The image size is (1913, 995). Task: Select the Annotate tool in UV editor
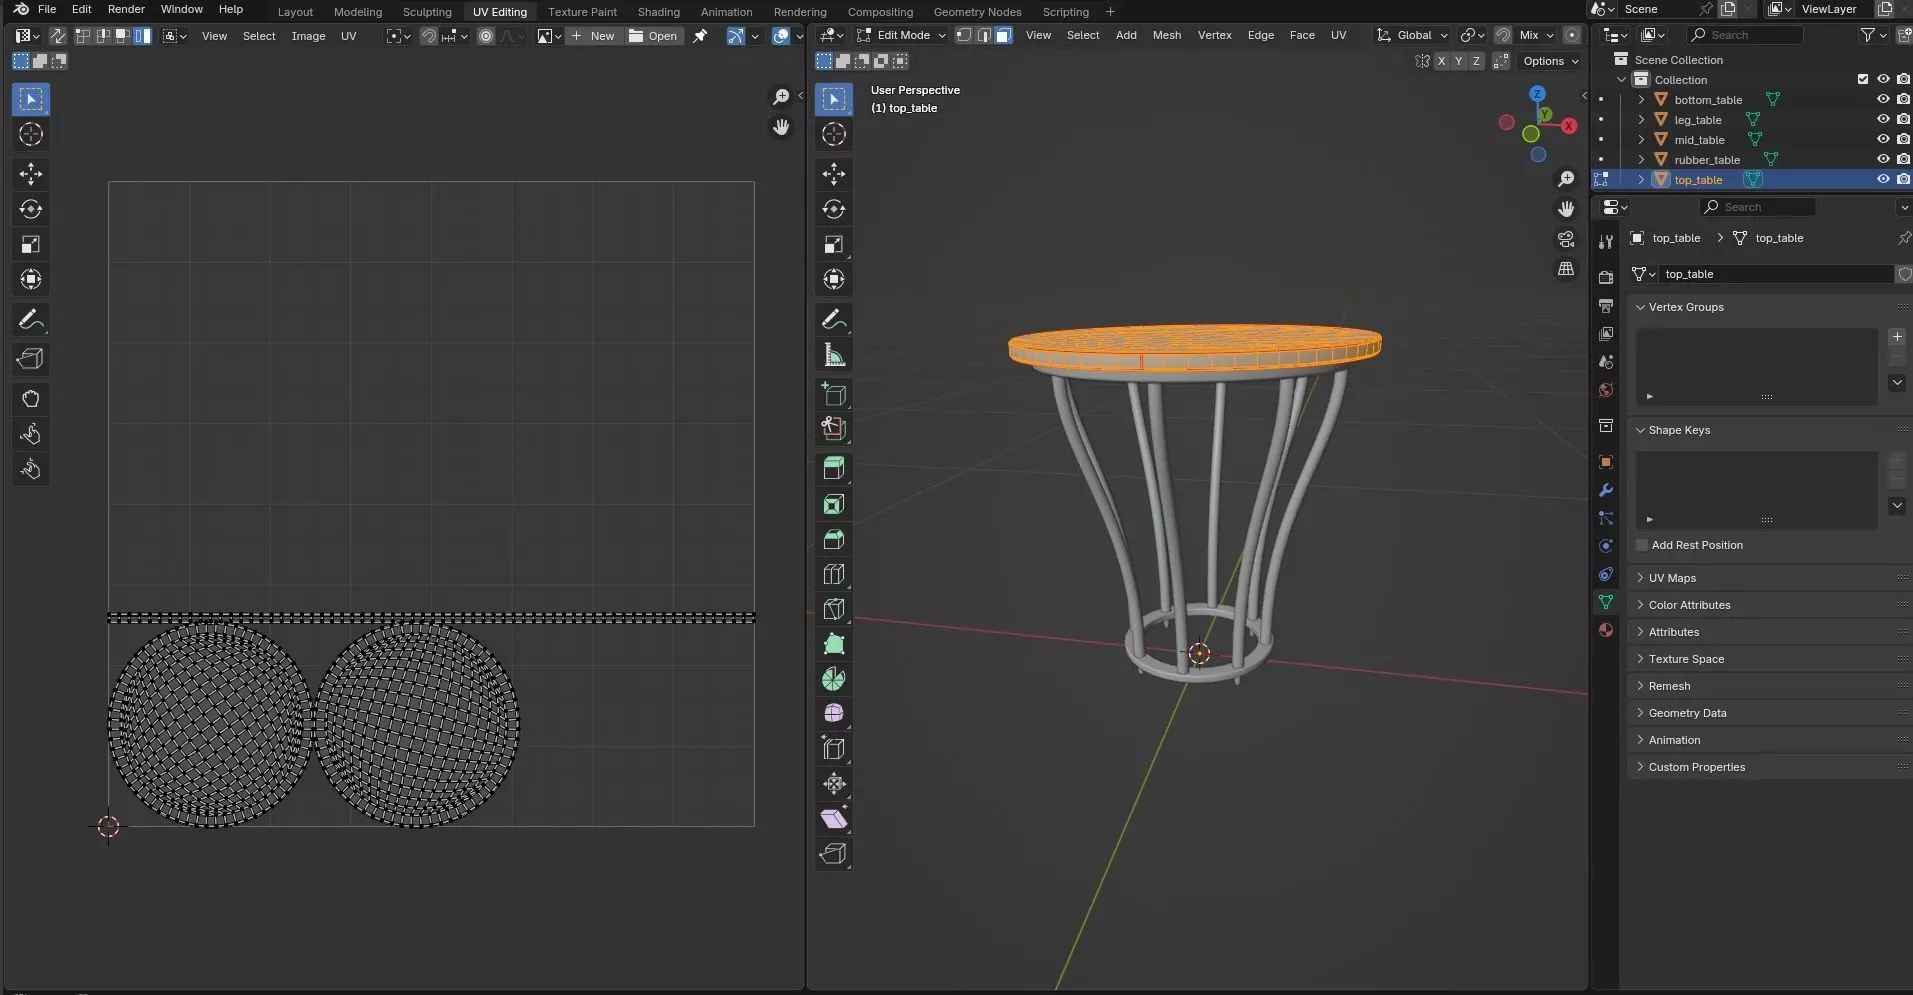pyautogui.click(x=31, y=320)
